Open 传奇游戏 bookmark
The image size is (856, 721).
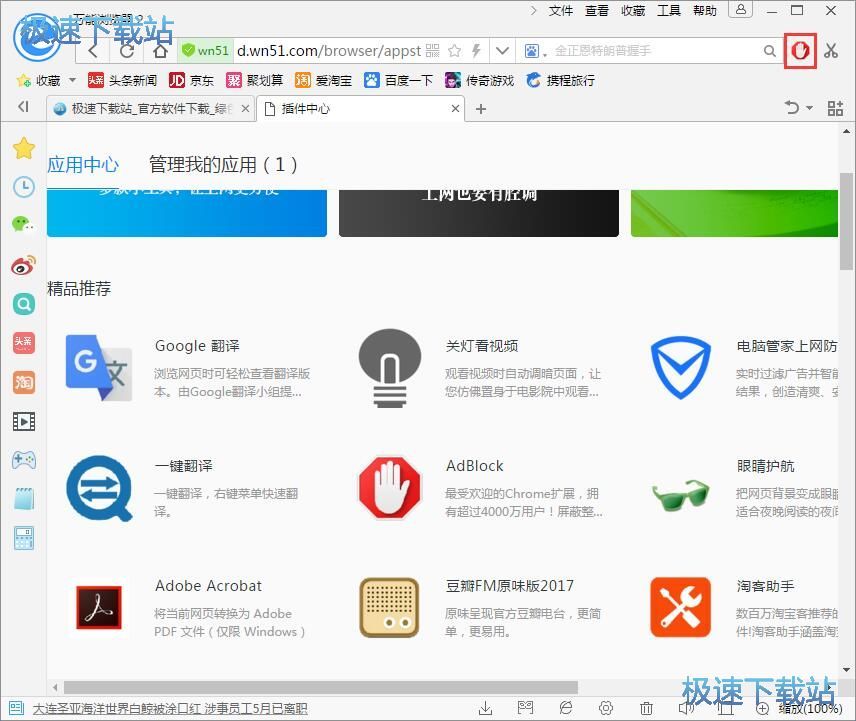[479, 80]
